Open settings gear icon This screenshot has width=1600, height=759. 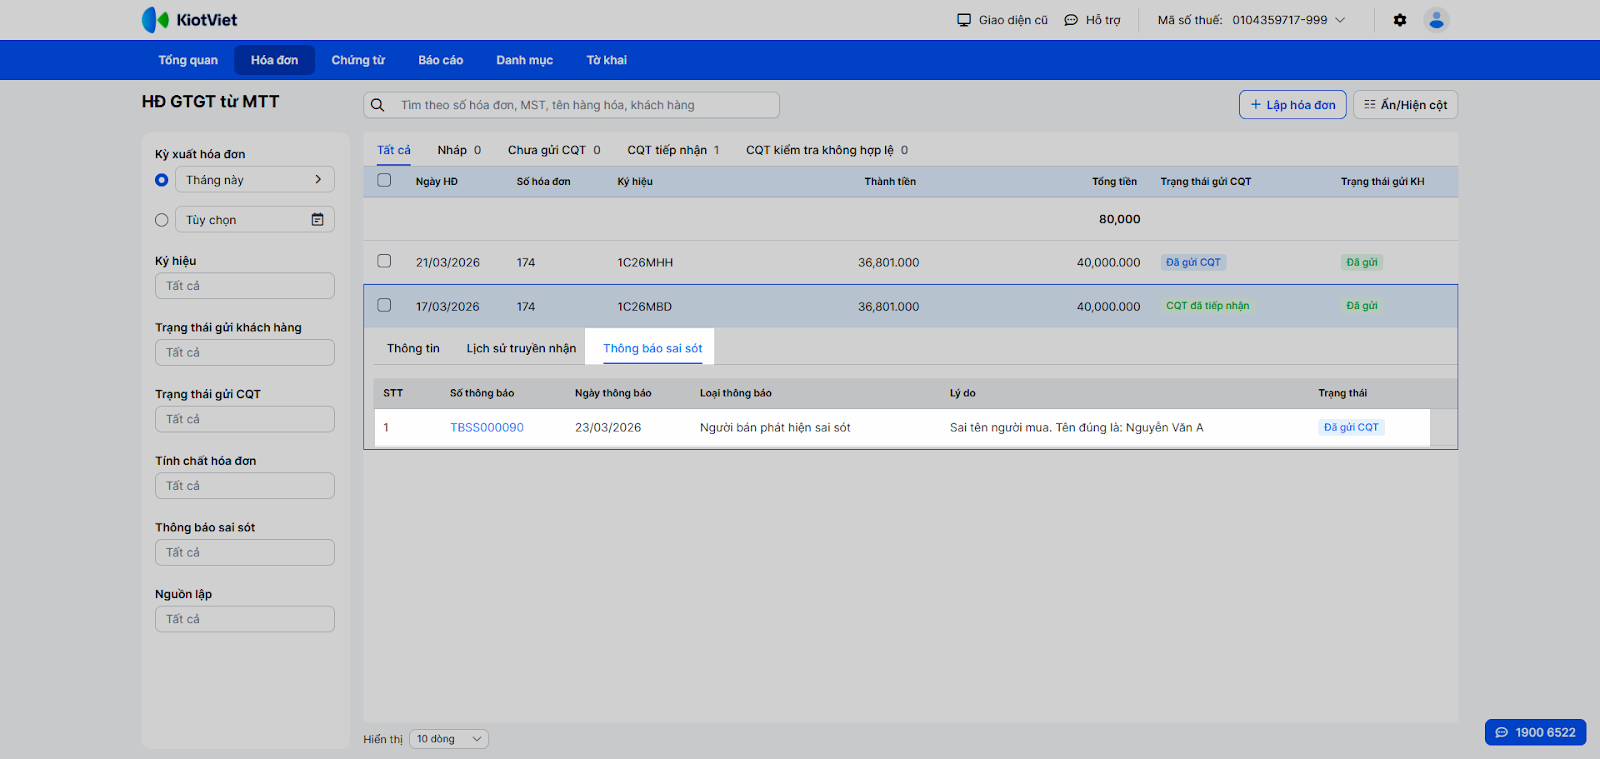[1400, 20]
